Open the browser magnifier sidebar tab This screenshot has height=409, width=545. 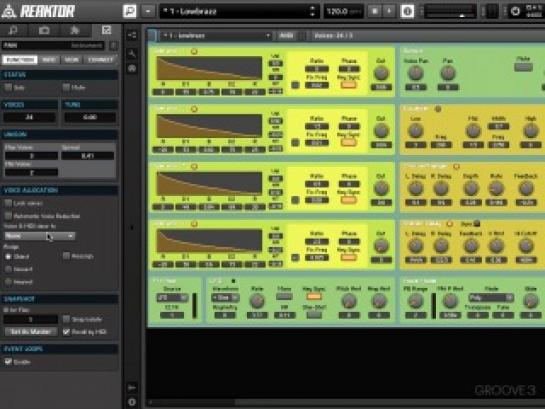click(13, 30)
